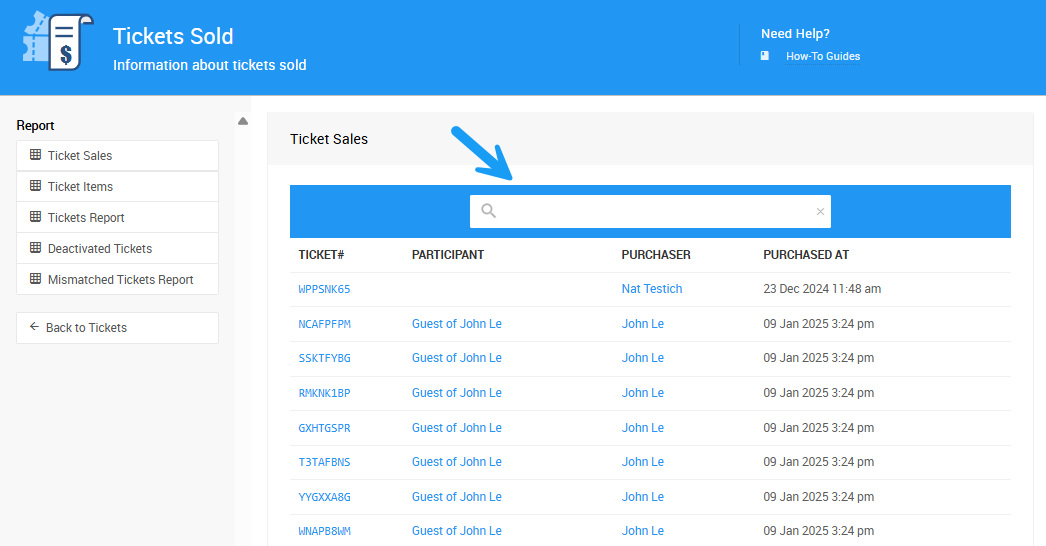The image size is (1046, 546).
Task: Open the Mismatched Tickets Report item
Action: tap(120, 280)
